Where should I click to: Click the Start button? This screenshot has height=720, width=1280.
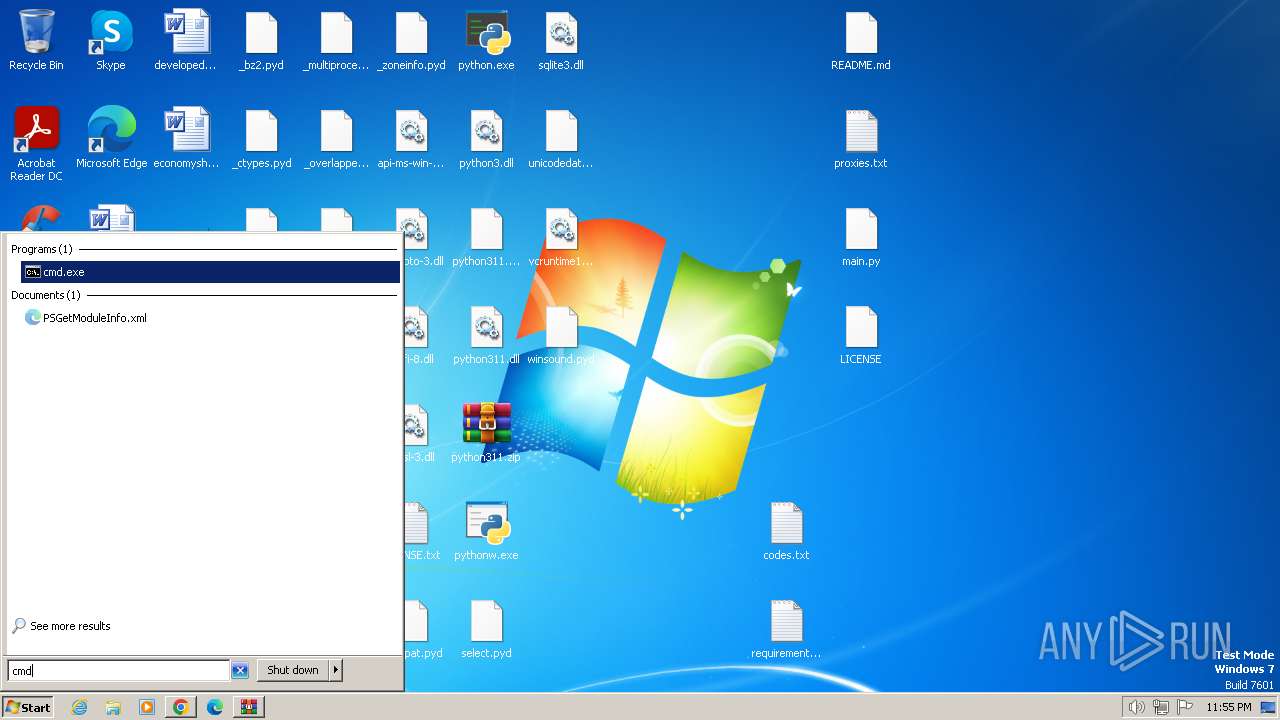[x=28, y=707]
